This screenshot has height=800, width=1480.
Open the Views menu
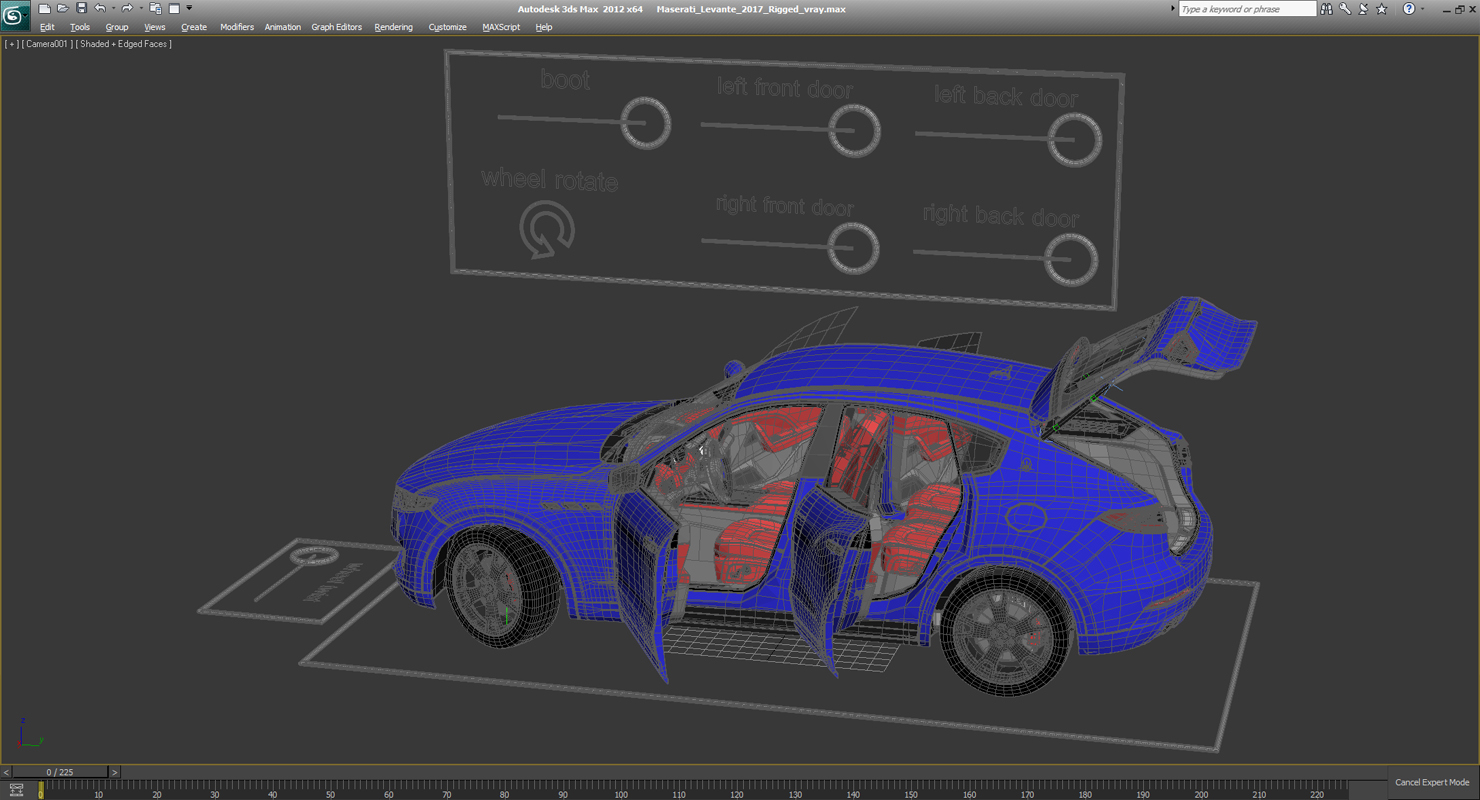tap(155, 27)
